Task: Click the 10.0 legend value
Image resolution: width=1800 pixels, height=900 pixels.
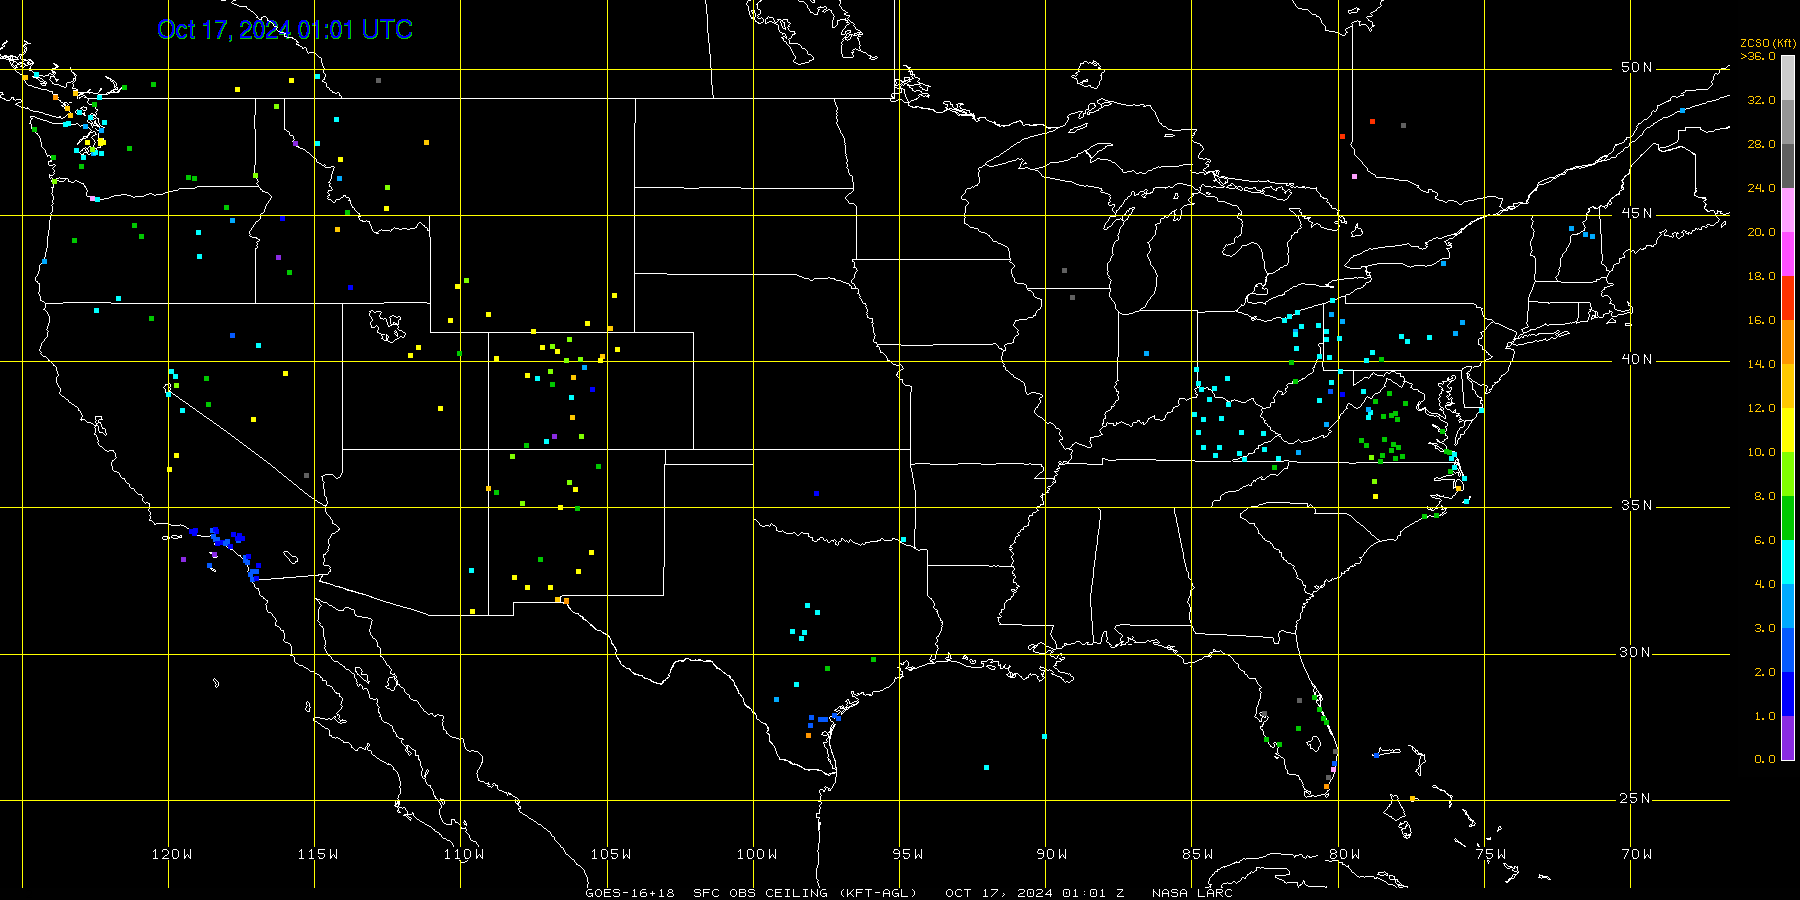Action: (x=1762, y=452)
